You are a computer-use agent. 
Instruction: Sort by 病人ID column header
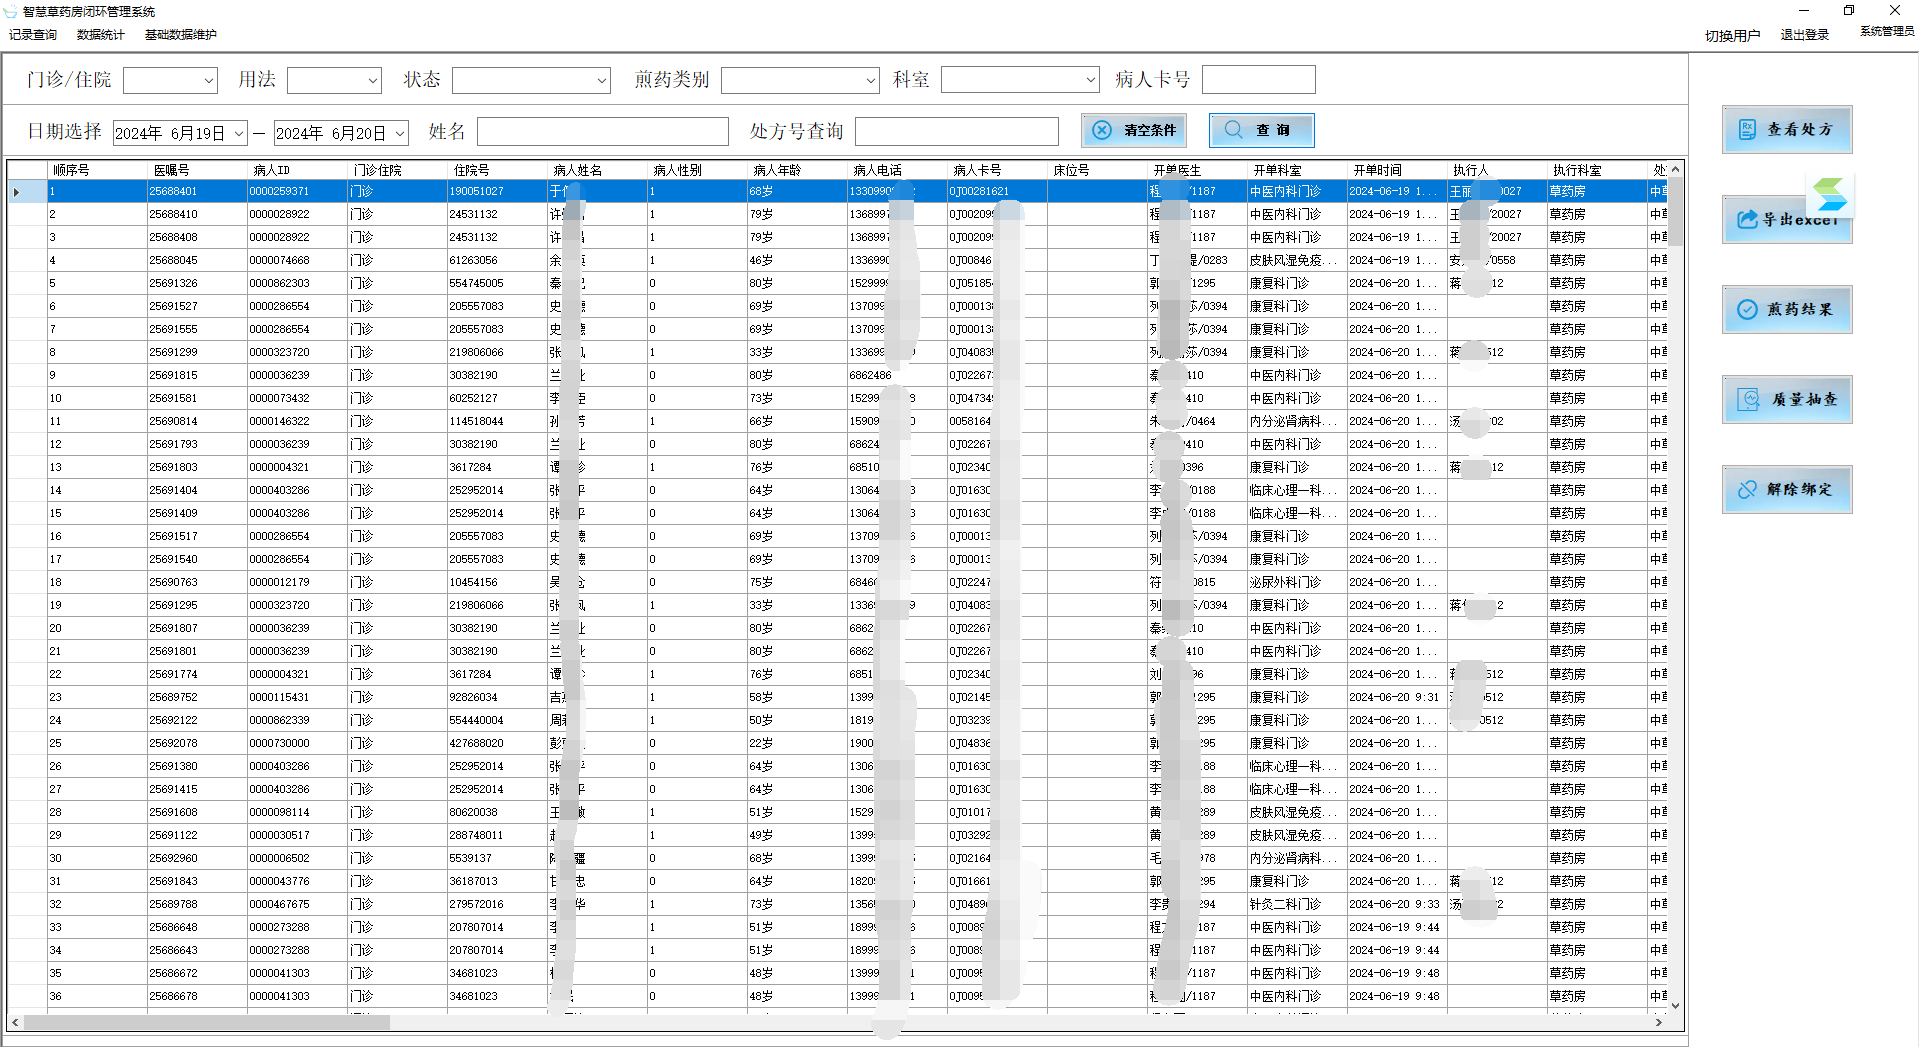coord(297,170)
